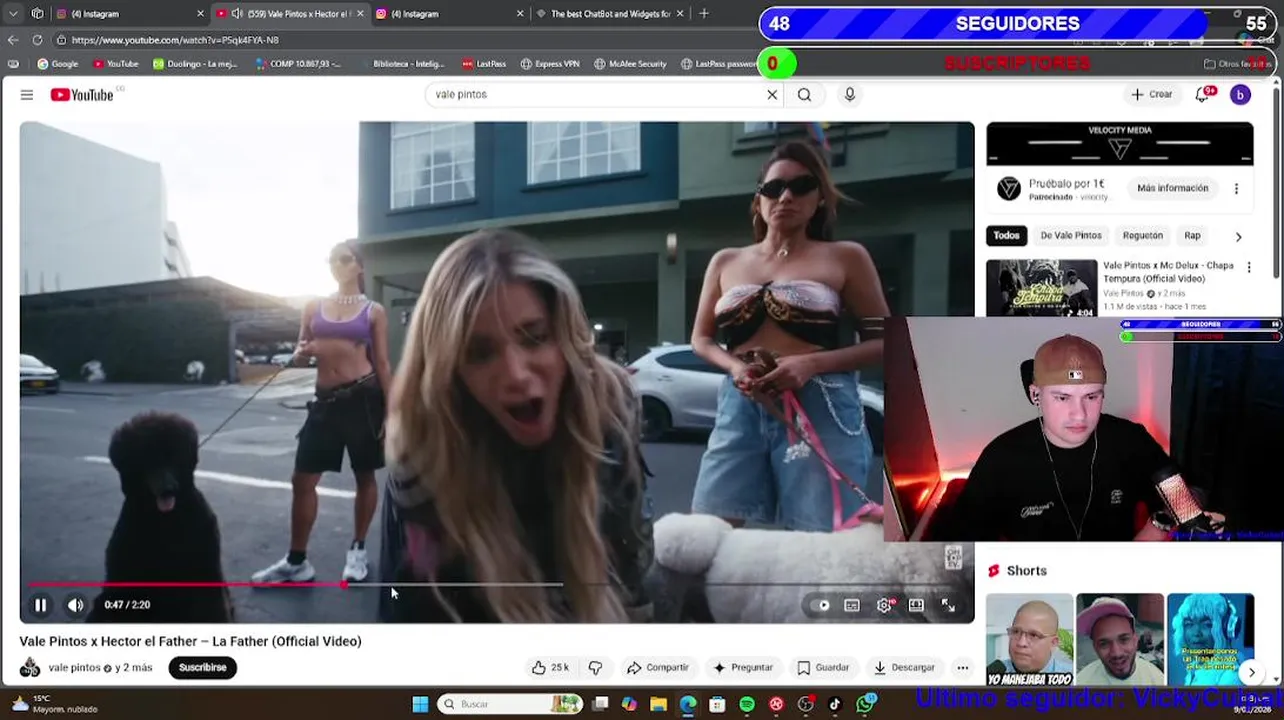The width and height of the screenshot is (1284, 720).
Task: Switch to theater mode
Action: 916,605
